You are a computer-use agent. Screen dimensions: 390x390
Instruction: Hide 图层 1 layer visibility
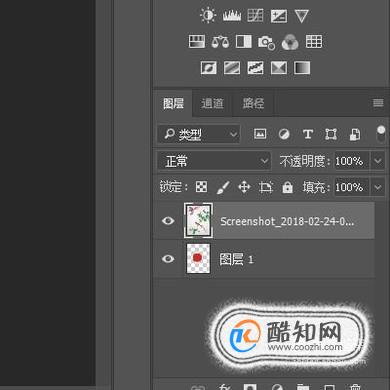click(x=168, y=259)
